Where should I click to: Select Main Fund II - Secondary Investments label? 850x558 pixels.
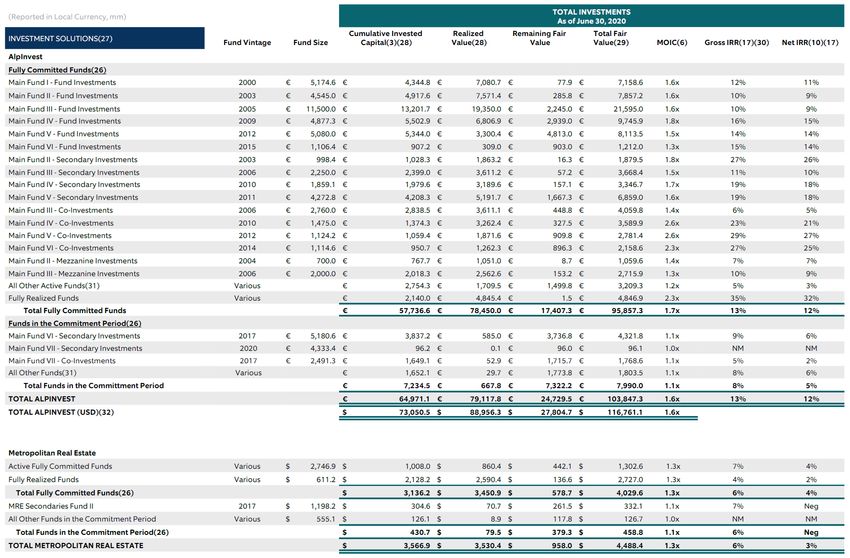(x=73, y=159)
